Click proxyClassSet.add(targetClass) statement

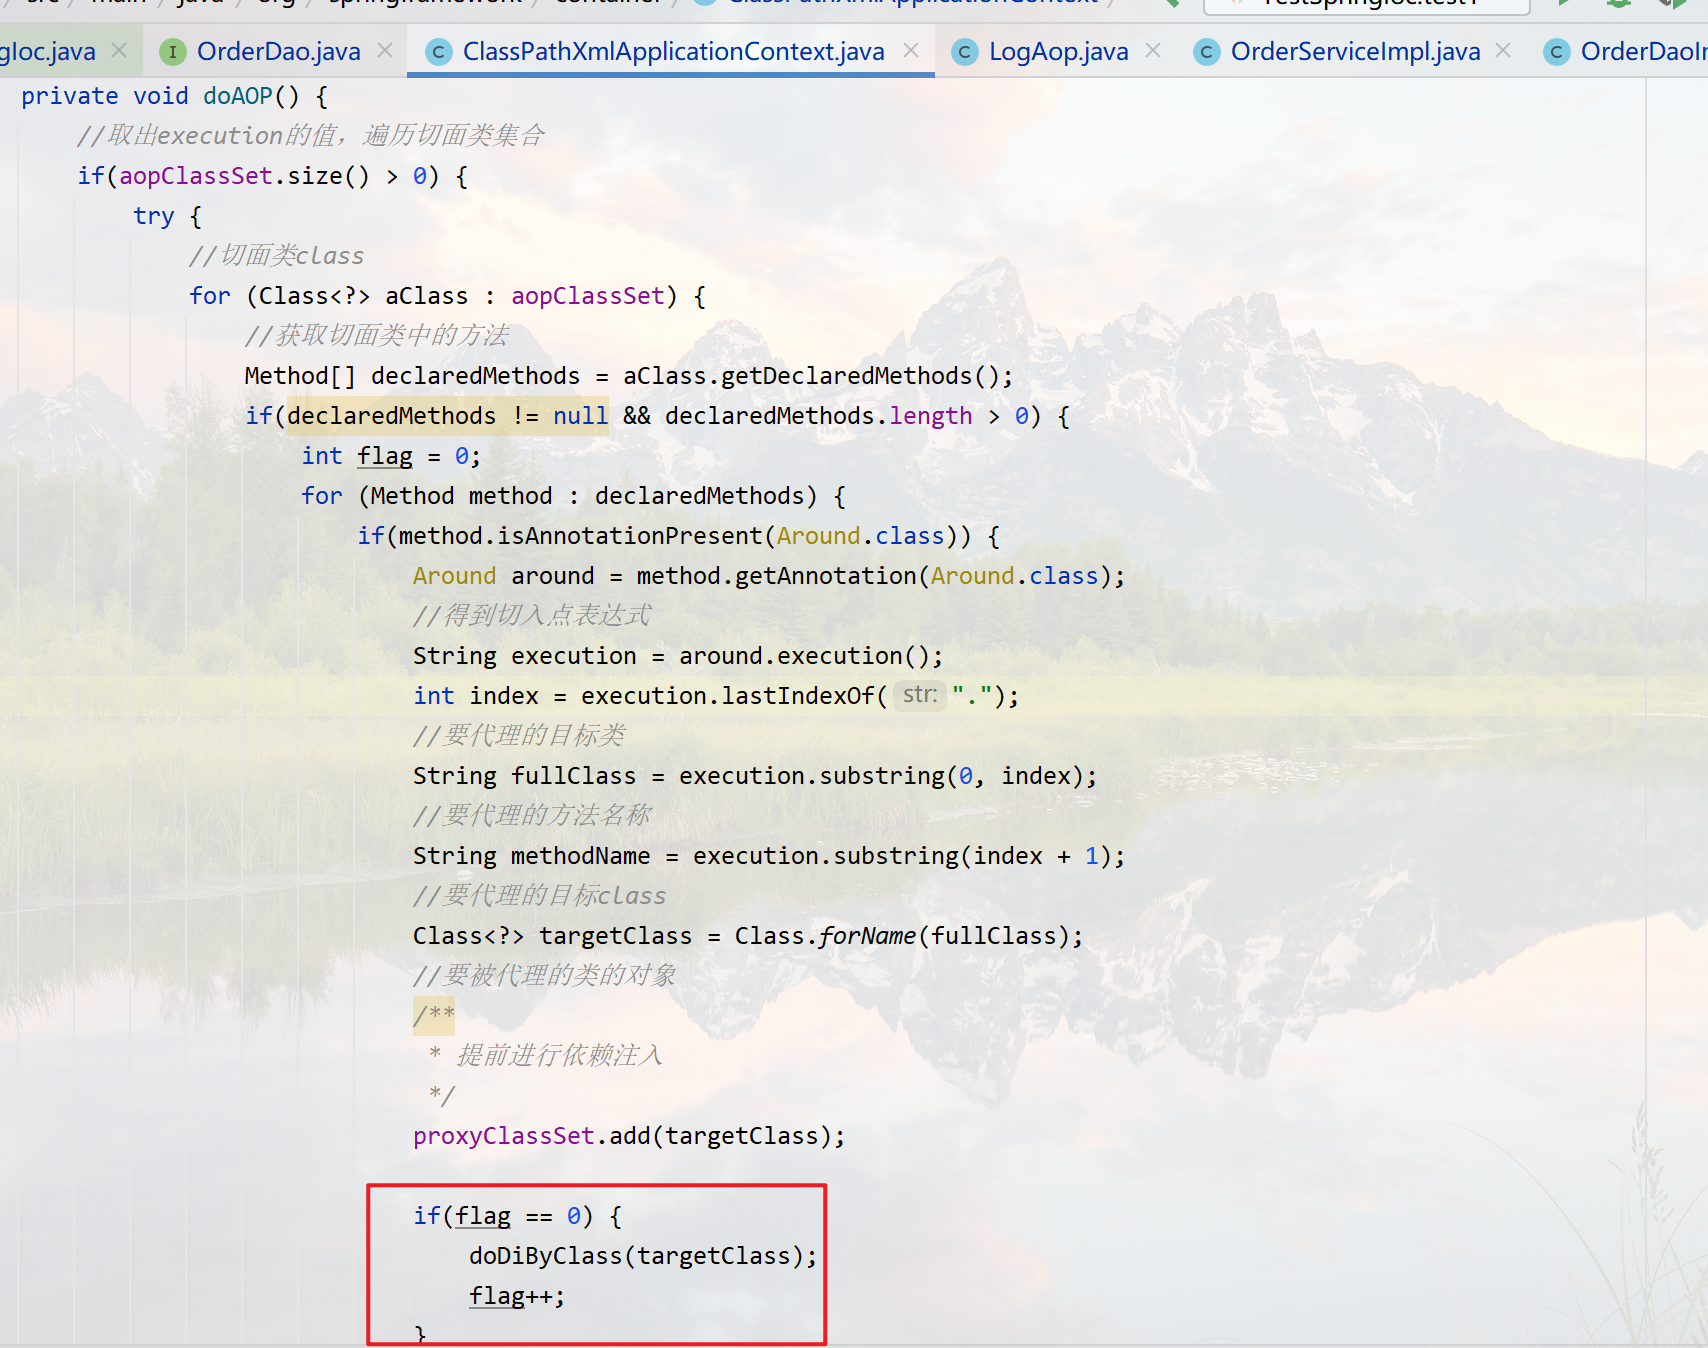(629, 1136)
